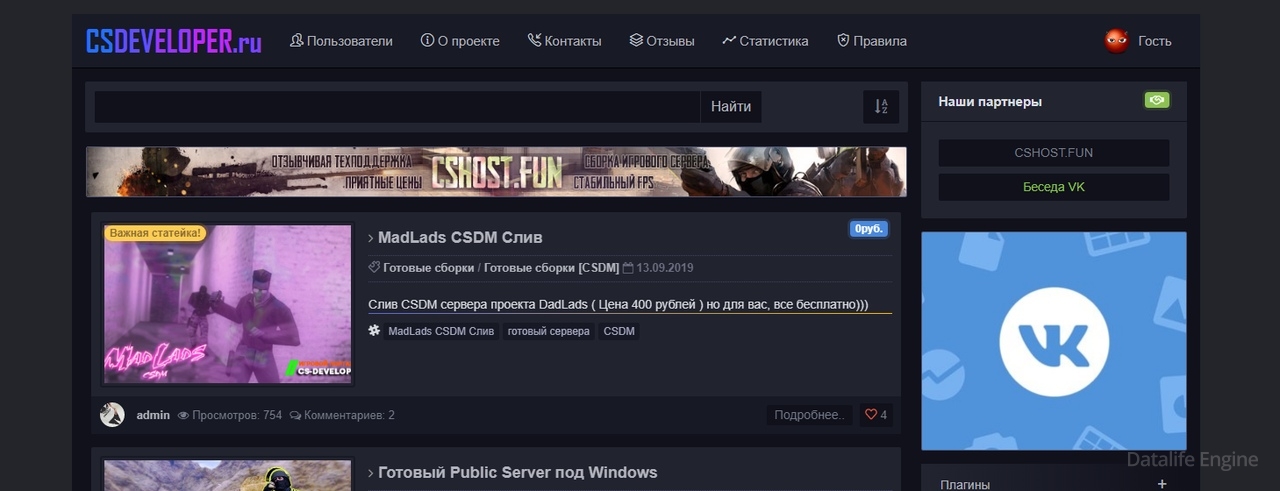Focus the site search input field
The height and width of the screenshot is (491, 1280).
[397, 107]
